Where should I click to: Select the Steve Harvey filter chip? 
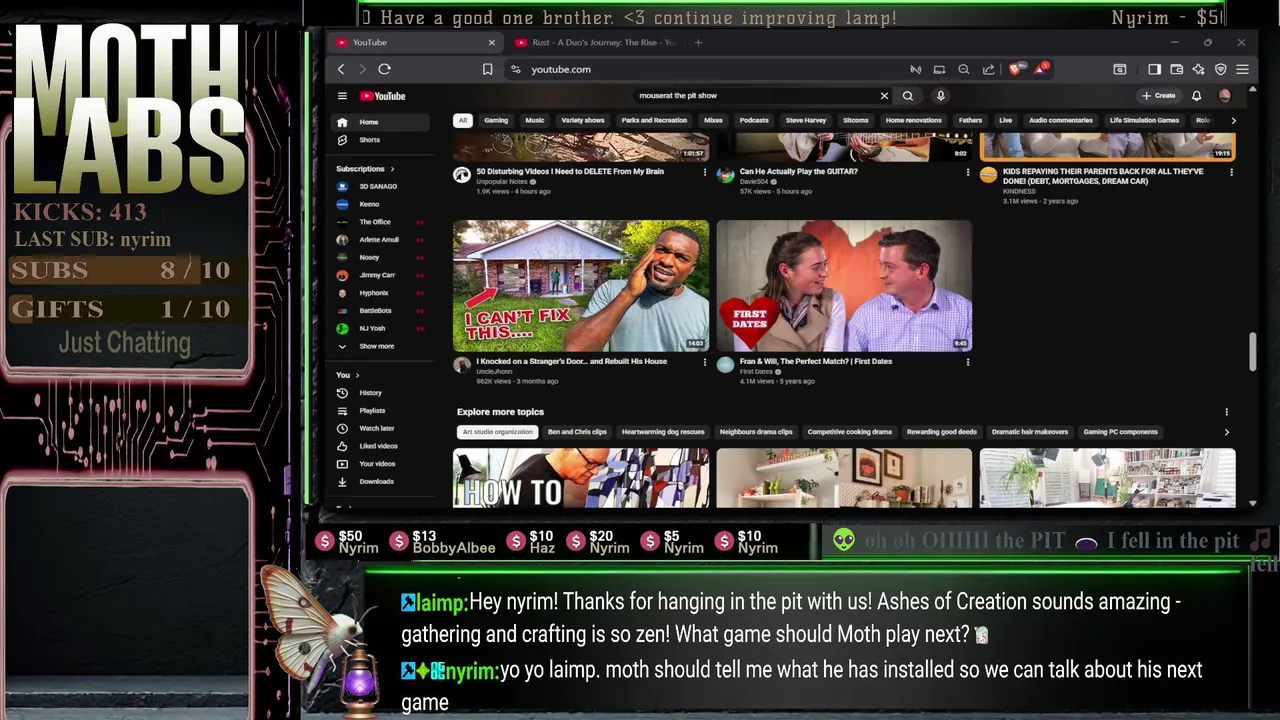(x=806, y=120)
